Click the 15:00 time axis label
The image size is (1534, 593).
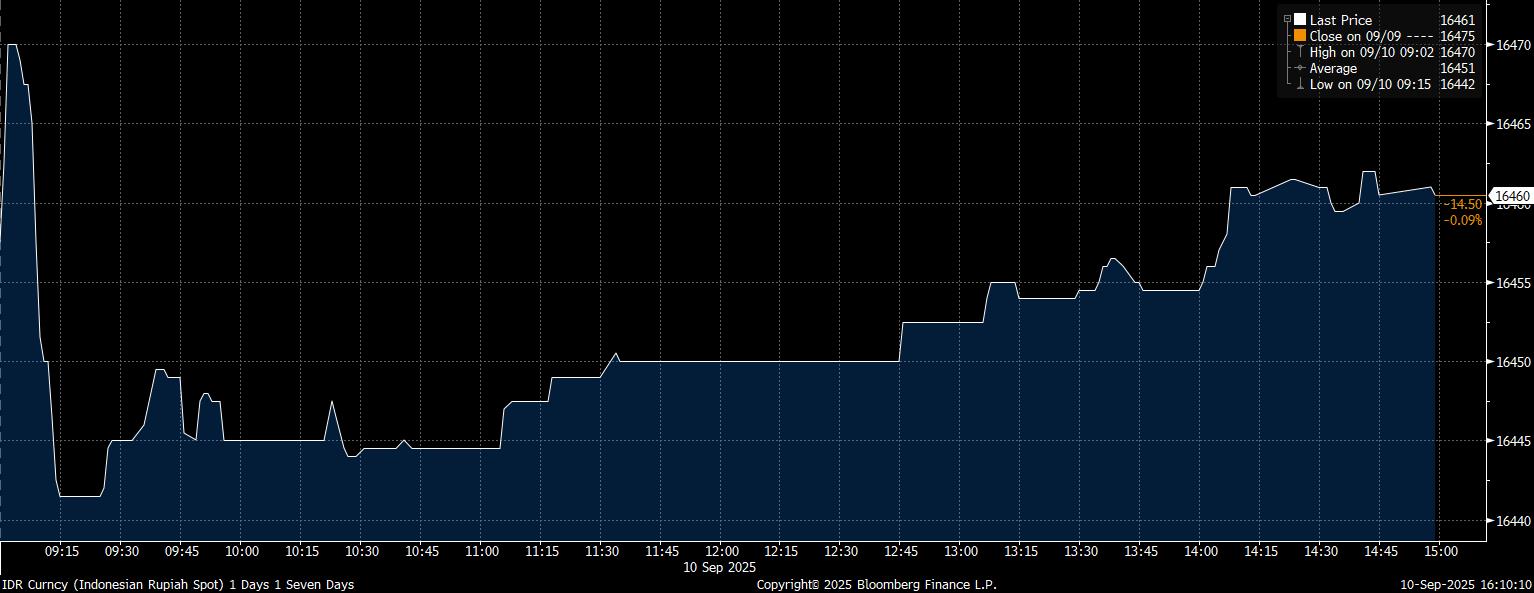(1440, 551)
